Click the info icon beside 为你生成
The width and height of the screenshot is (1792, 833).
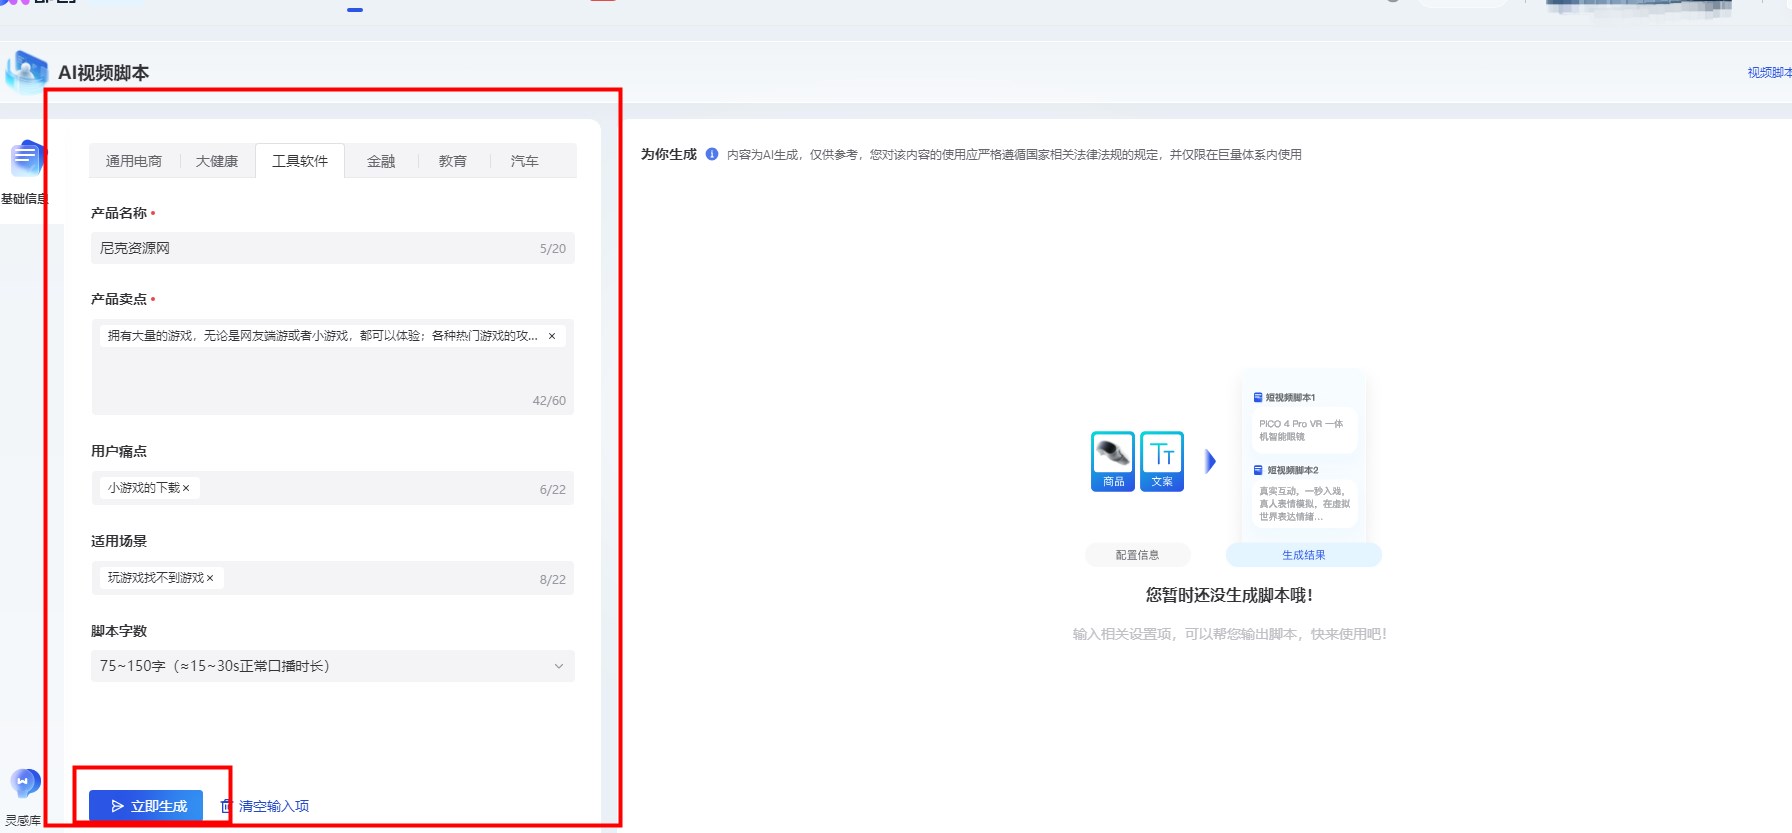point(712,154)
